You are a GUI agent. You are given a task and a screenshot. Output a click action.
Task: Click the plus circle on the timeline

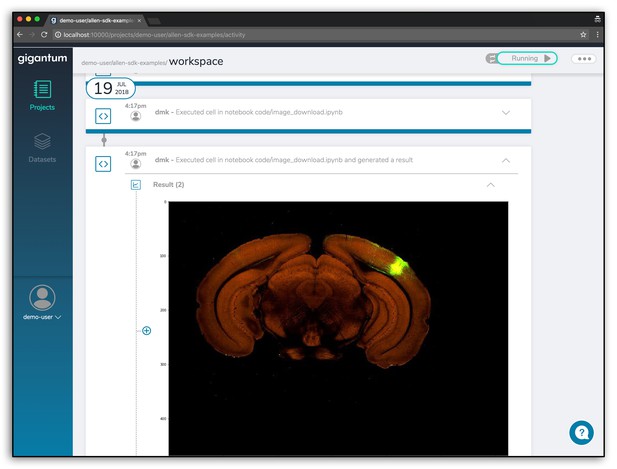tap(146, 331)
